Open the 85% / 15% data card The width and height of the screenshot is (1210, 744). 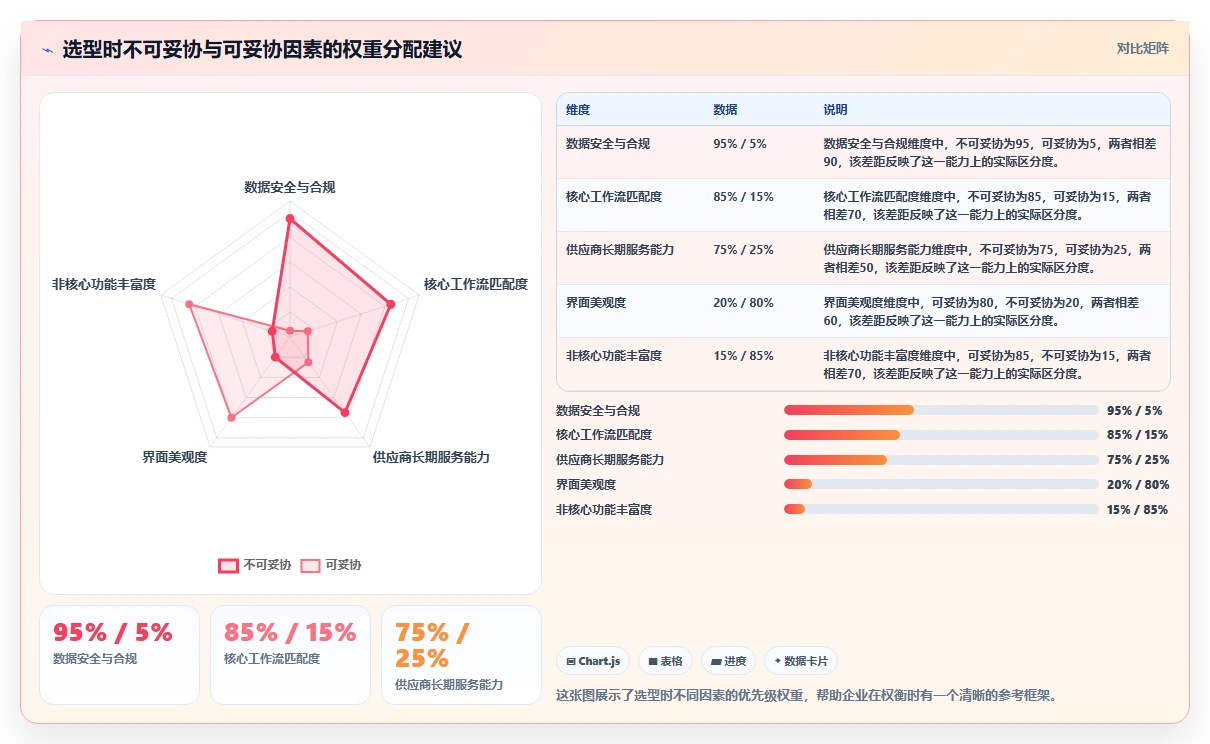[x=290, y=655]
